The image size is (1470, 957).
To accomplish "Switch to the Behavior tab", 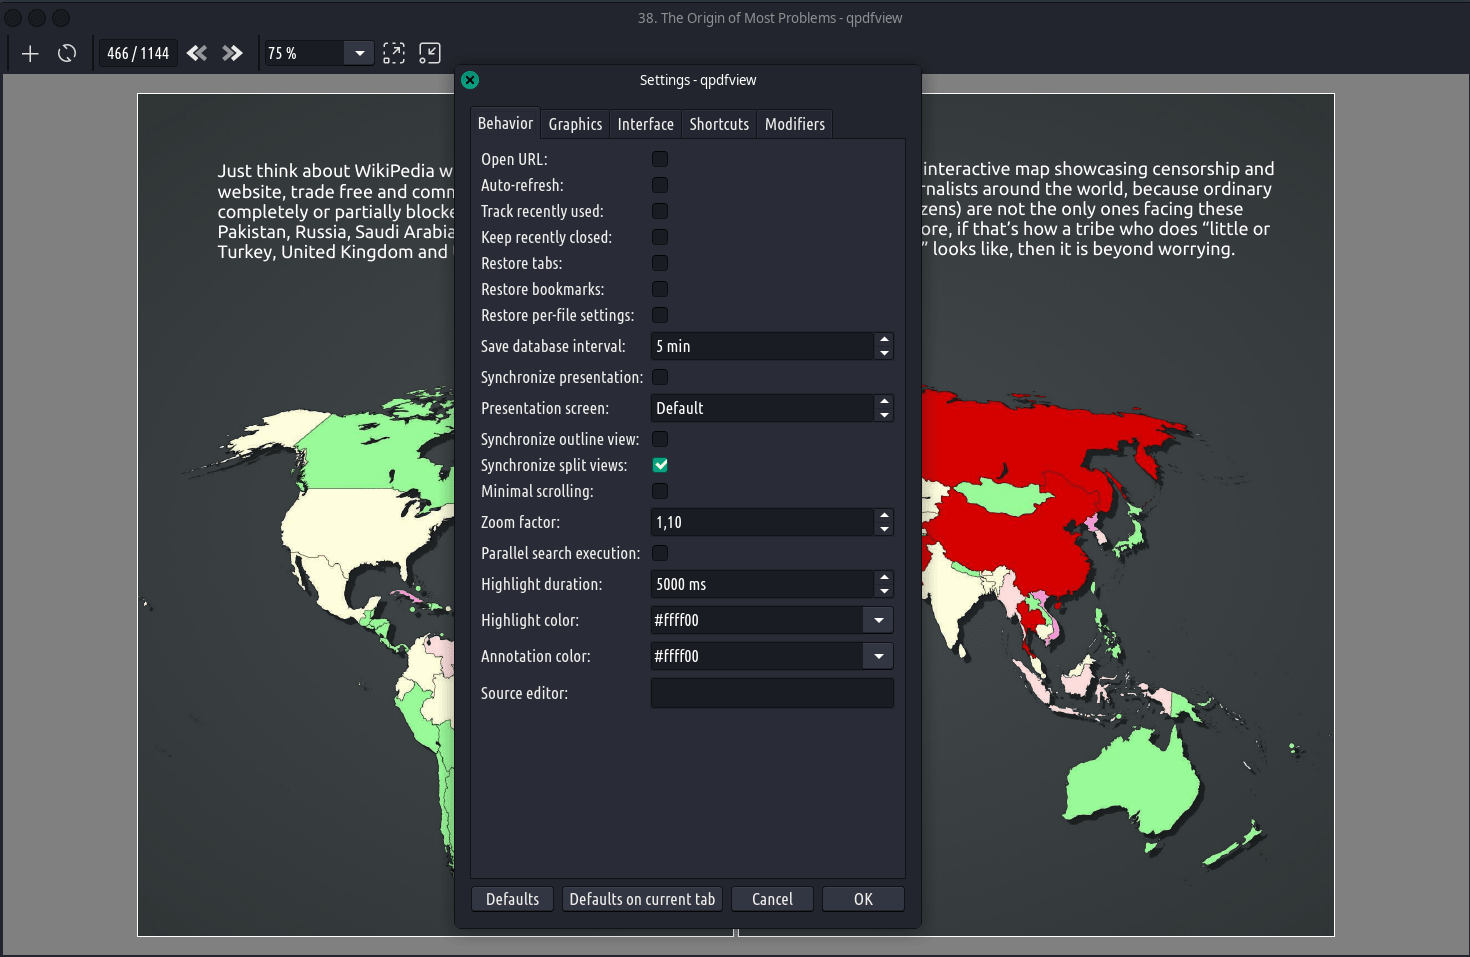I will click(505, 123).
